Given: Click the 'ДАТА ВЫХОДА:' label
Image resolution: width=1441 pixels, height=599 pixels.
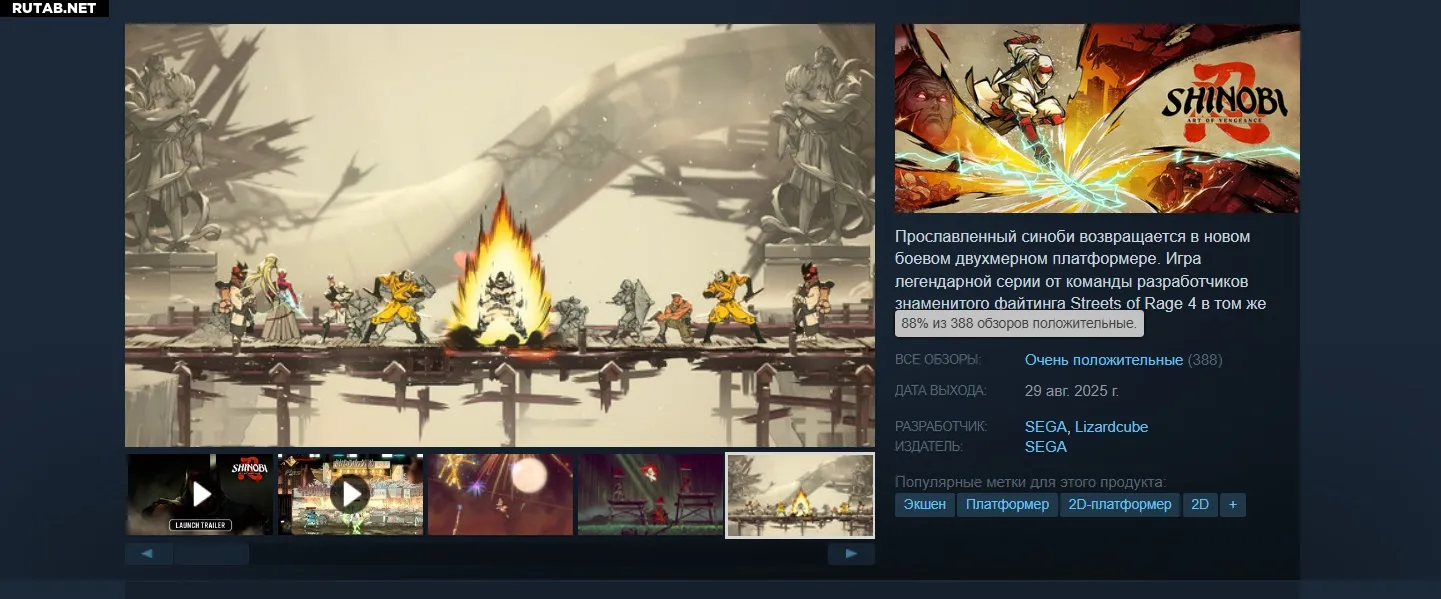Looking at the screenshot, I should [x=940, y=391].
